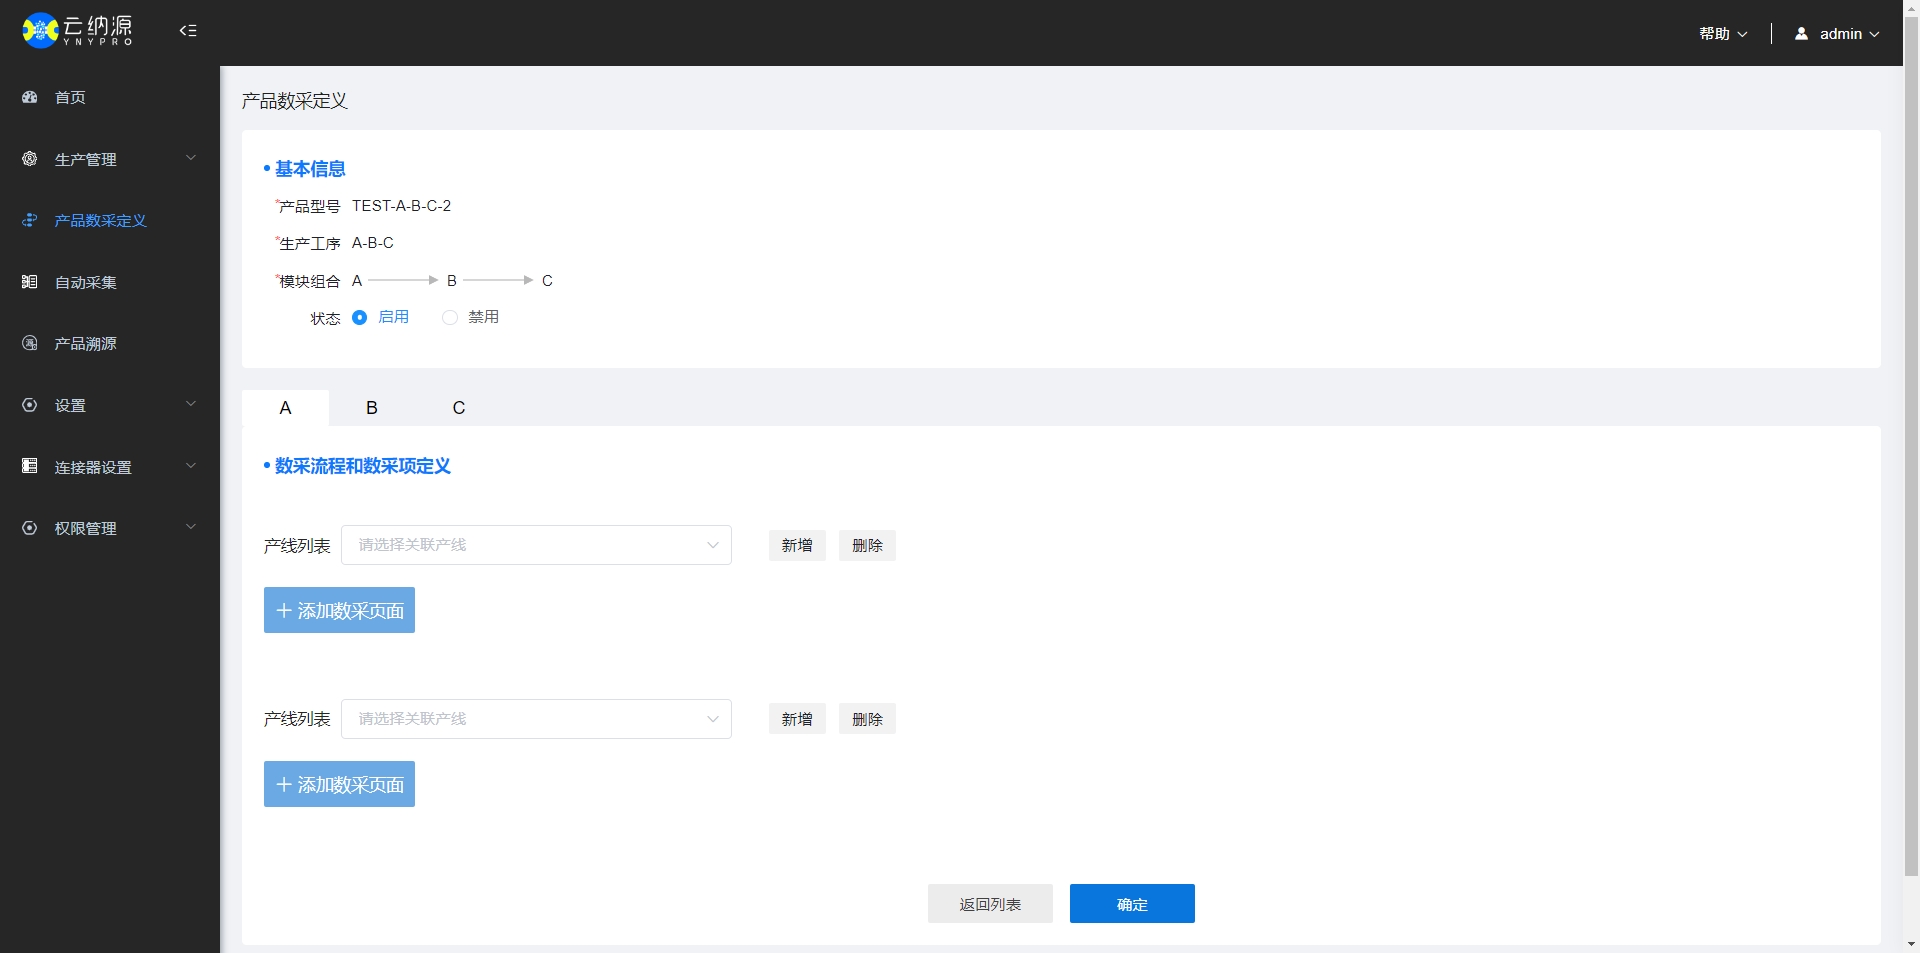Image resolution: width=1920 pixels, height=953 pixels.
Task: Click the scrollbar down arrow
Action: click(x=1911, y=944)
